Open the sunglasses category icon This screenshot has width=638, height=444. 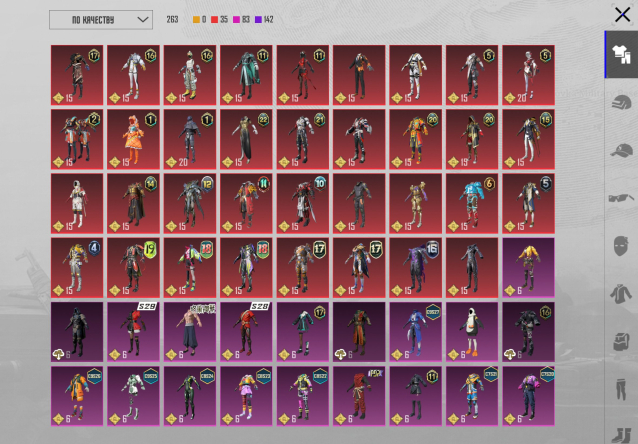click(620, 197)
